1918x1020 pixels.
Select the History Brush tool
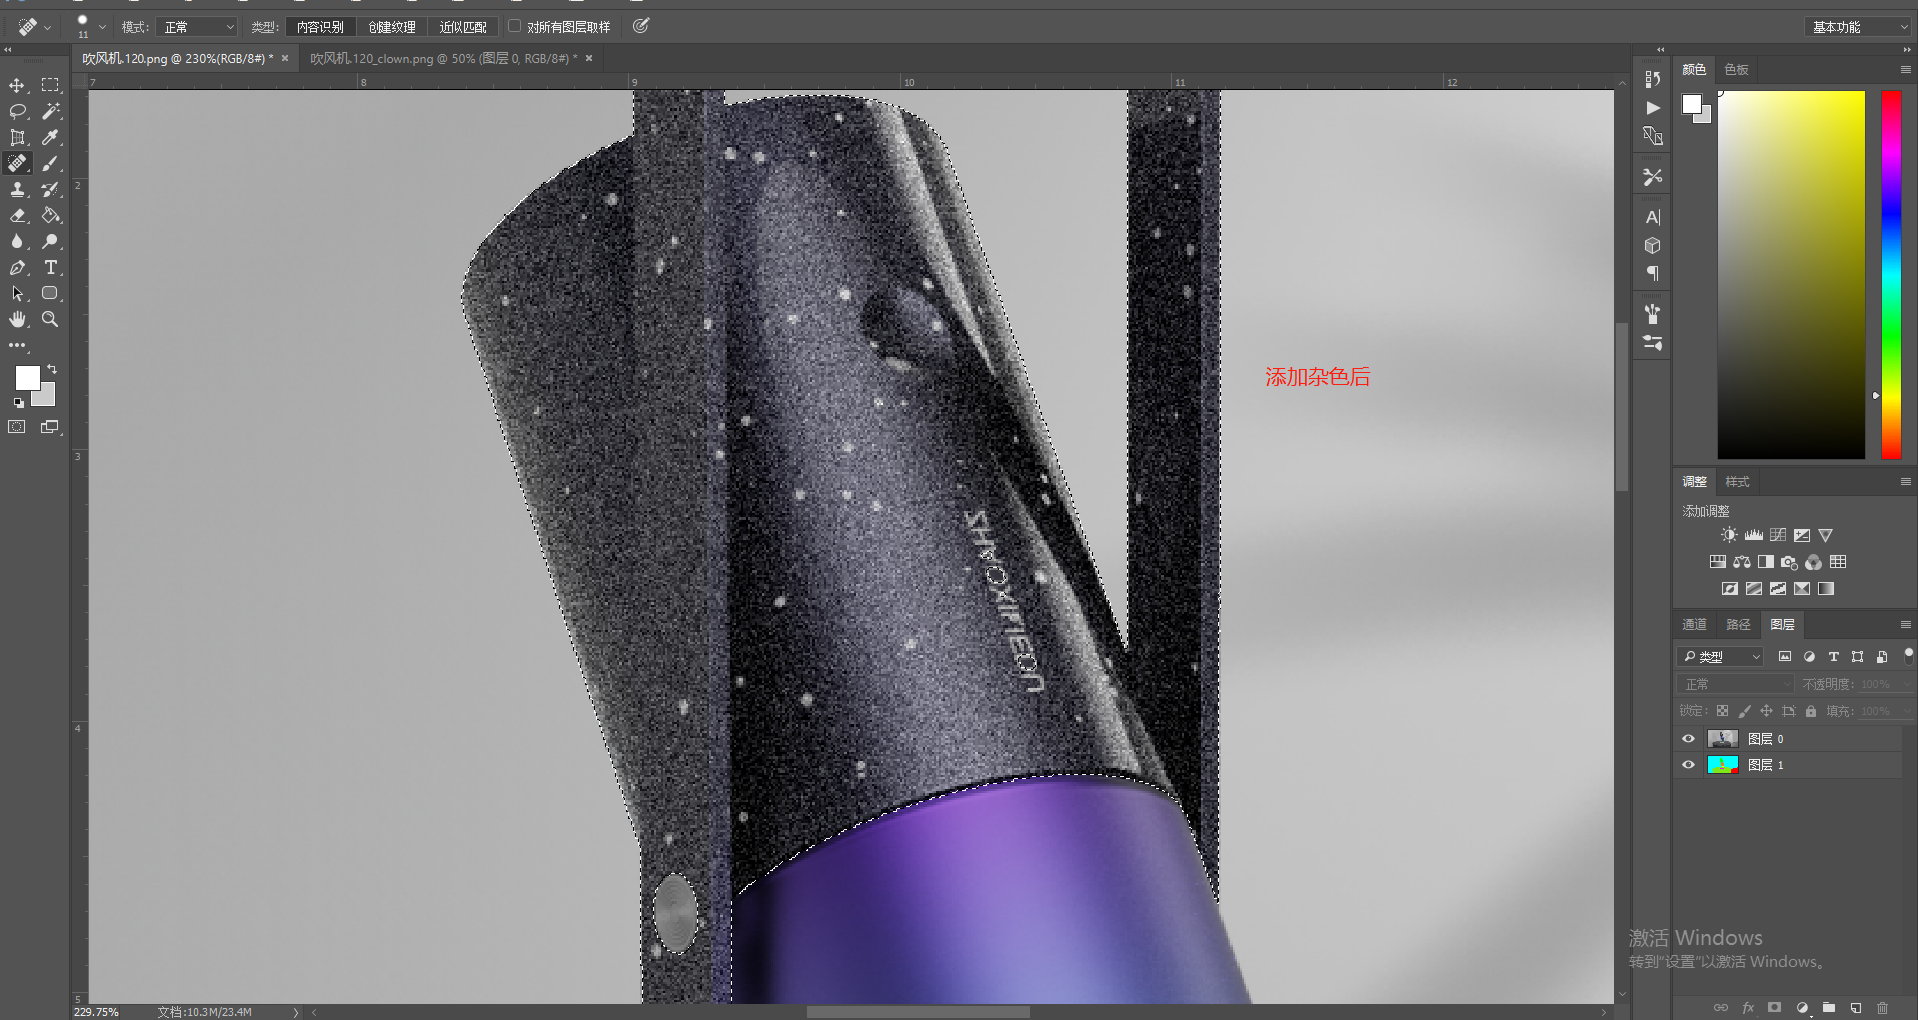point(50,190)
